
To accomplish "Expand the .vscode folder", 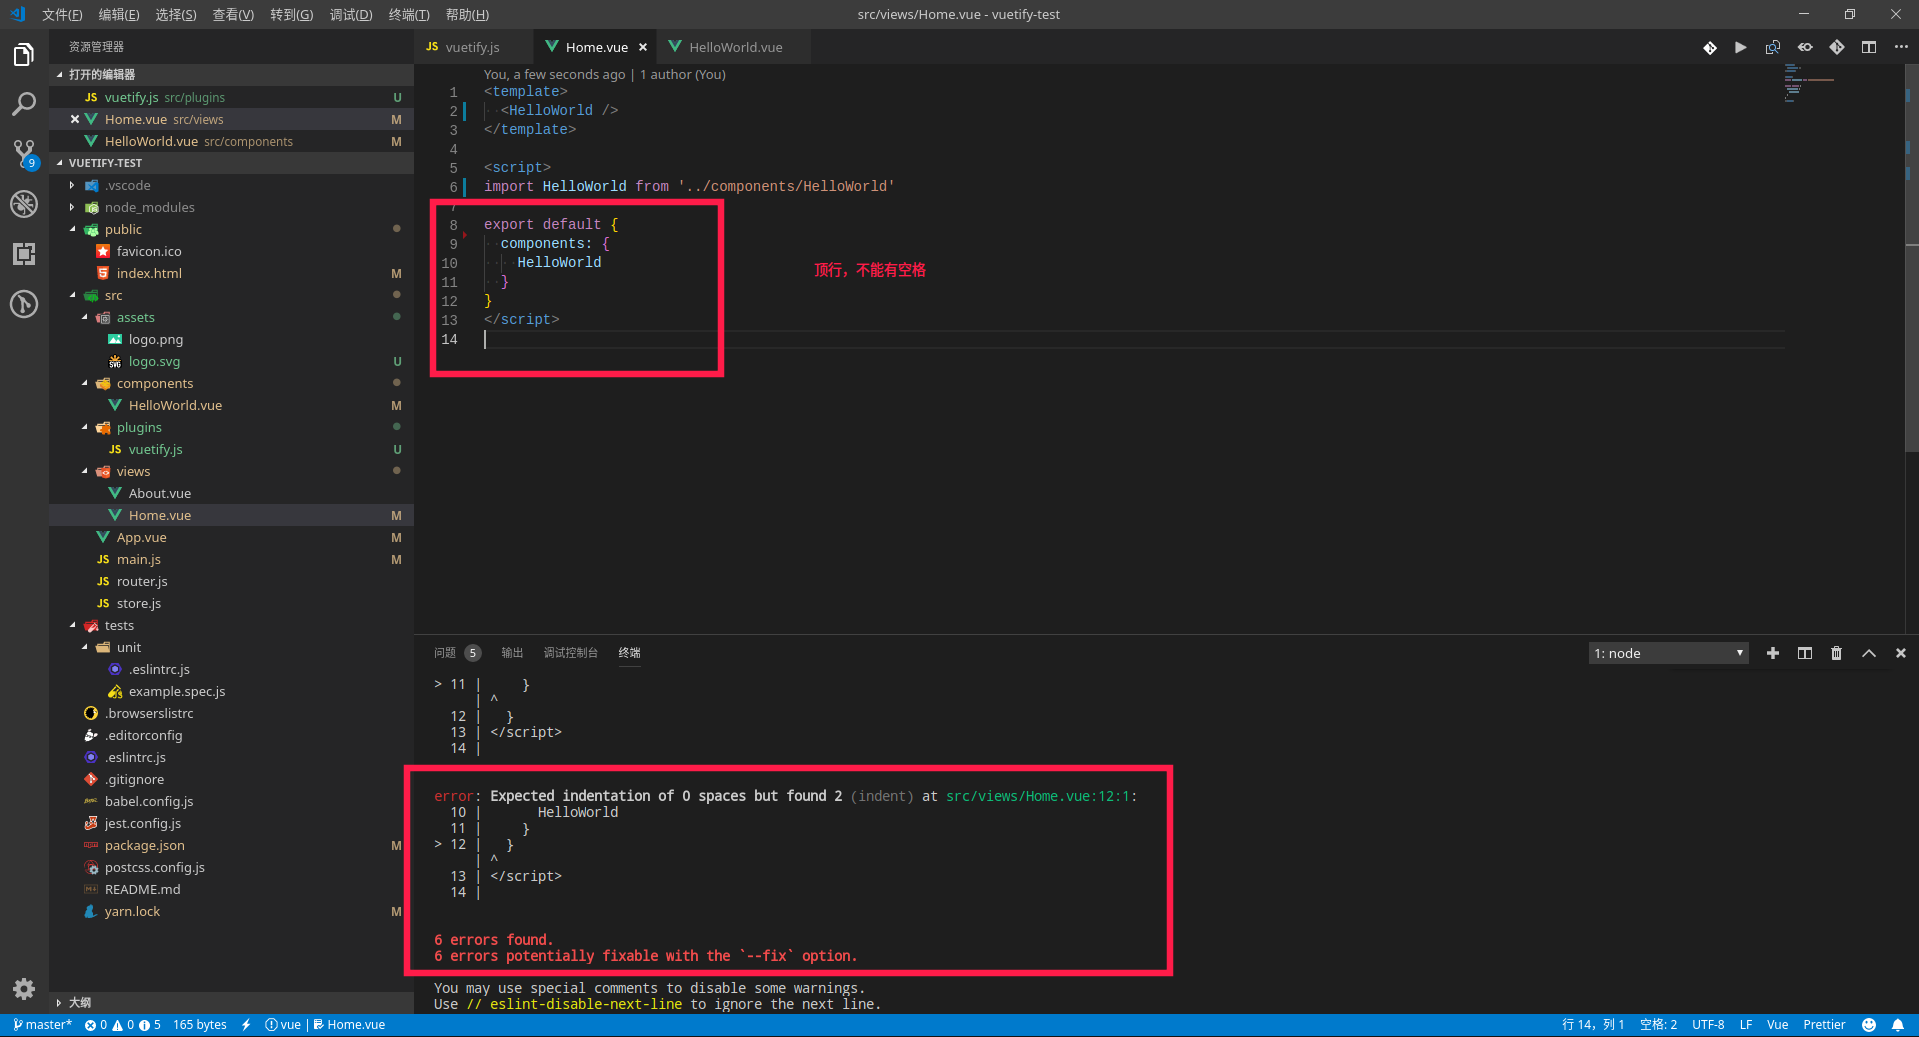I will [x=128, y=185].
